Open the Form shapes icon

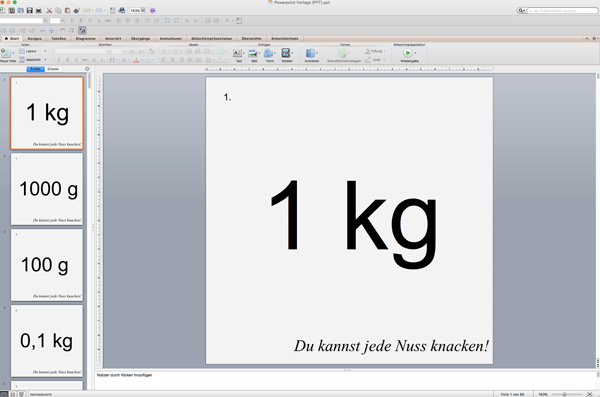269,55
